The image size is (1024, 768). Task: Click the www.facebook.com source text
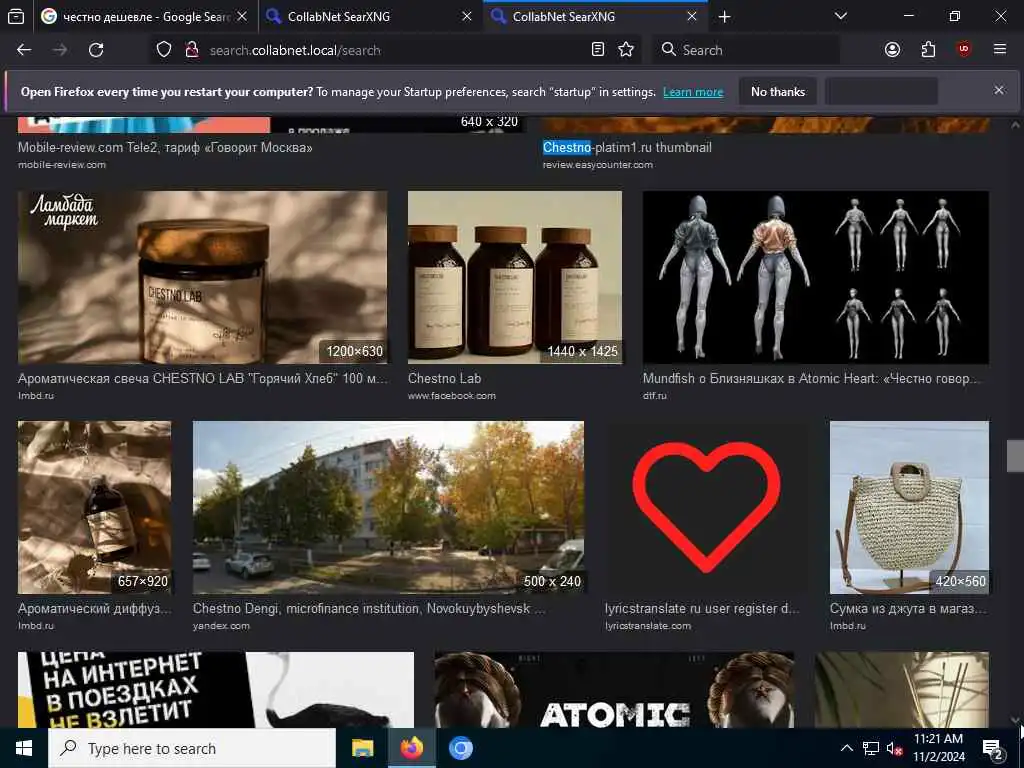(452, 395)
